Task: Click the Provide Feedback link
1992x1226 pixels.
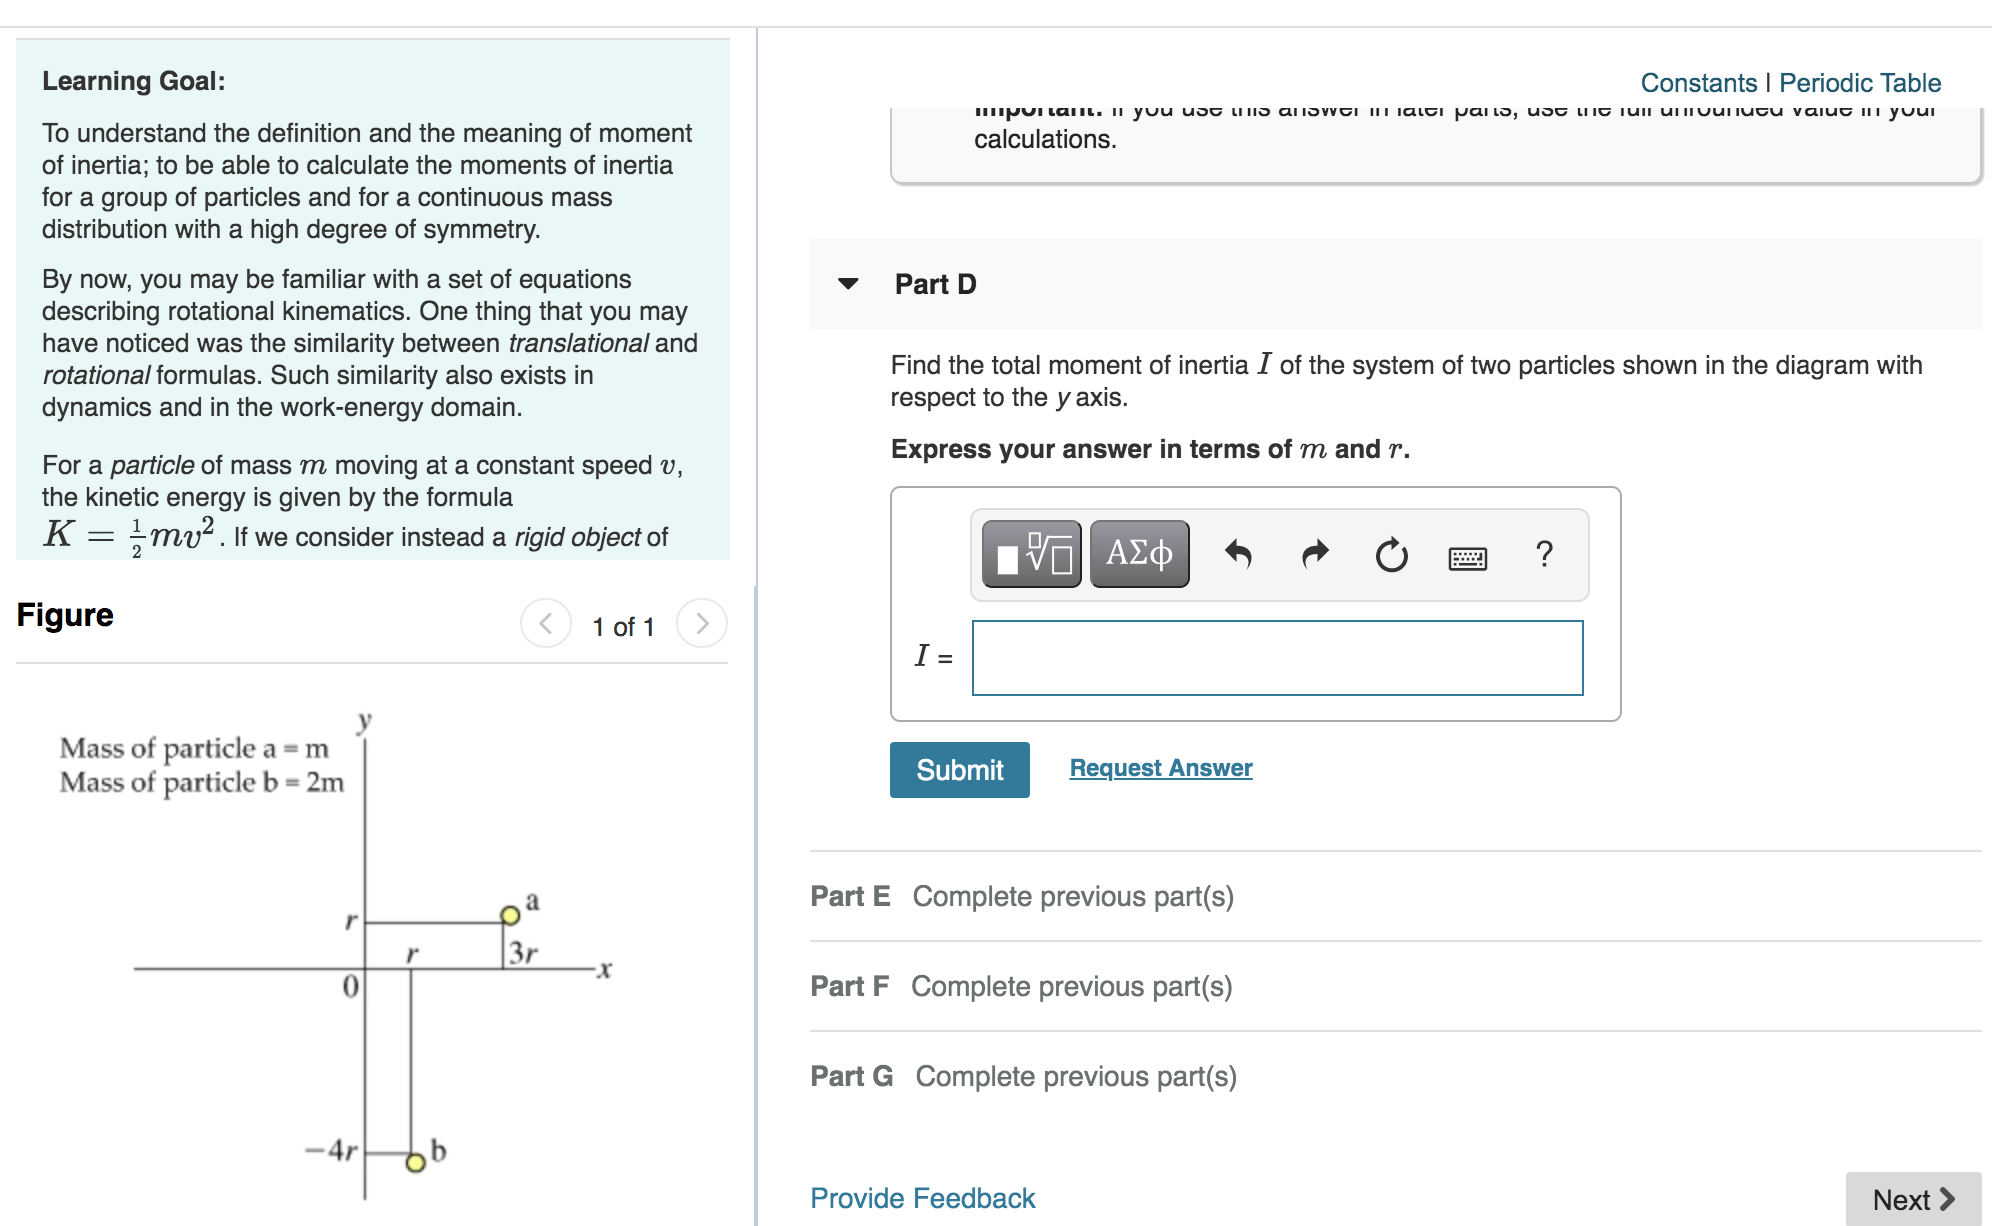Action: [921, 1197]
